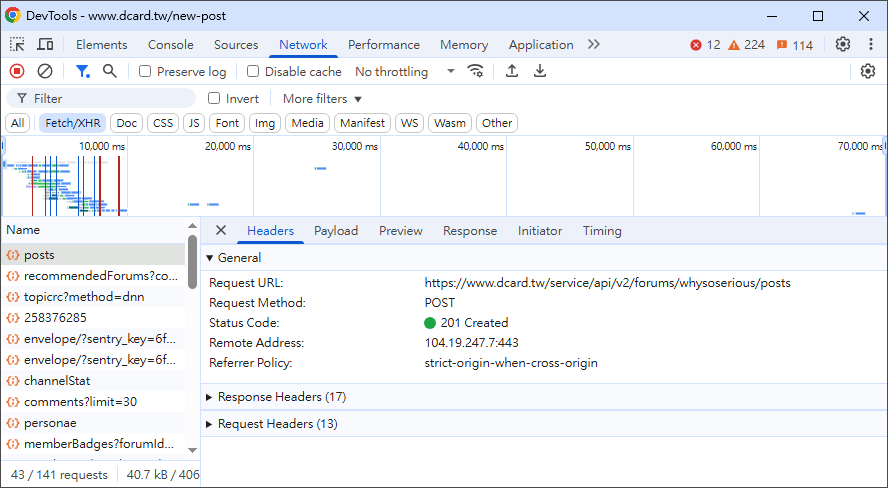Toggle the Font type filter

(227, 123)
